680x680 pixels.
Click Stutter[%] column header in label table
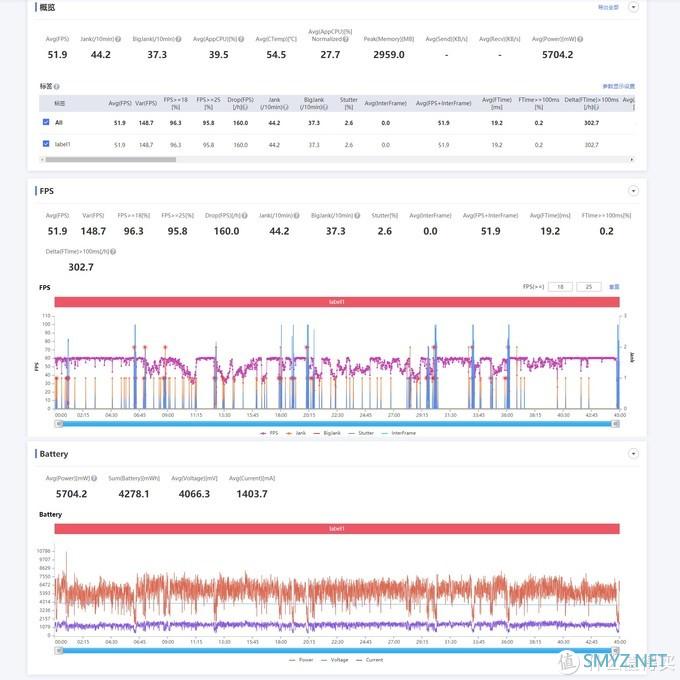[x=349, y=103]
